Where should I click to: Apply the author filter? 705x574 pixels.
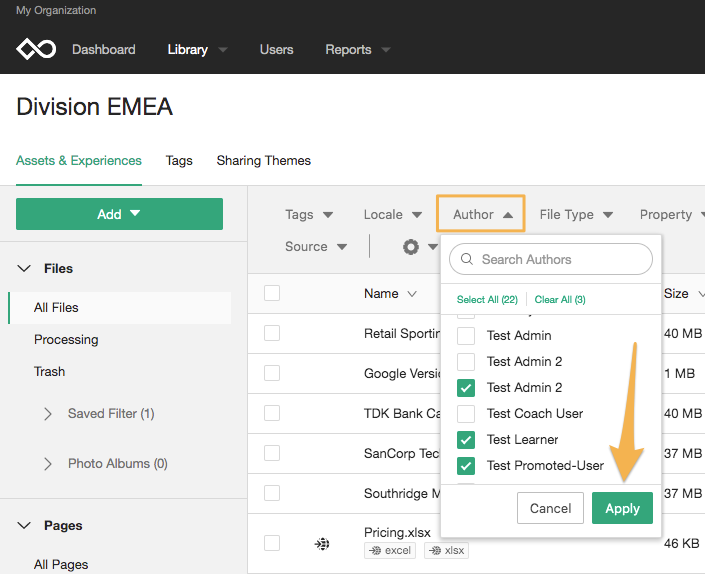point(622,508)
